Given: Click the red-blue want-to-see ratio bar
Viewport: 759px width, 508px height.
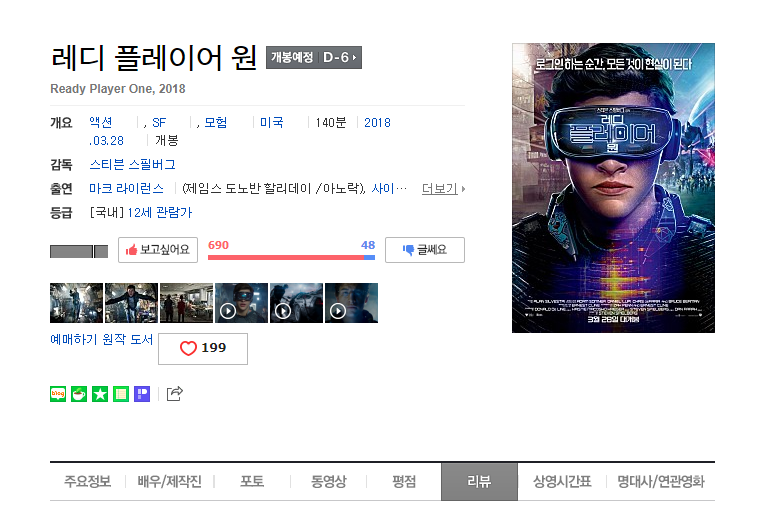Looking at the screenshot, I should click(291, 258).
